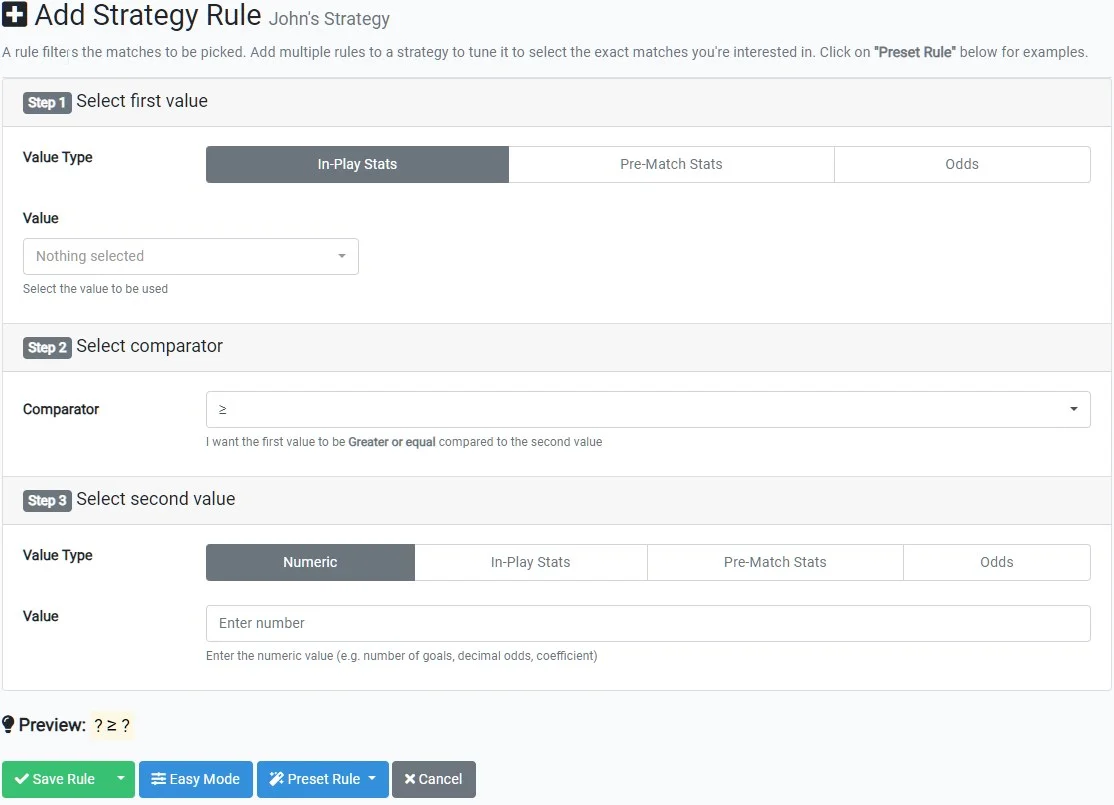1114x805 pixels.
Task: Click the plus icon beside Add Strategy Rule
Action: (x=16, y=16)
